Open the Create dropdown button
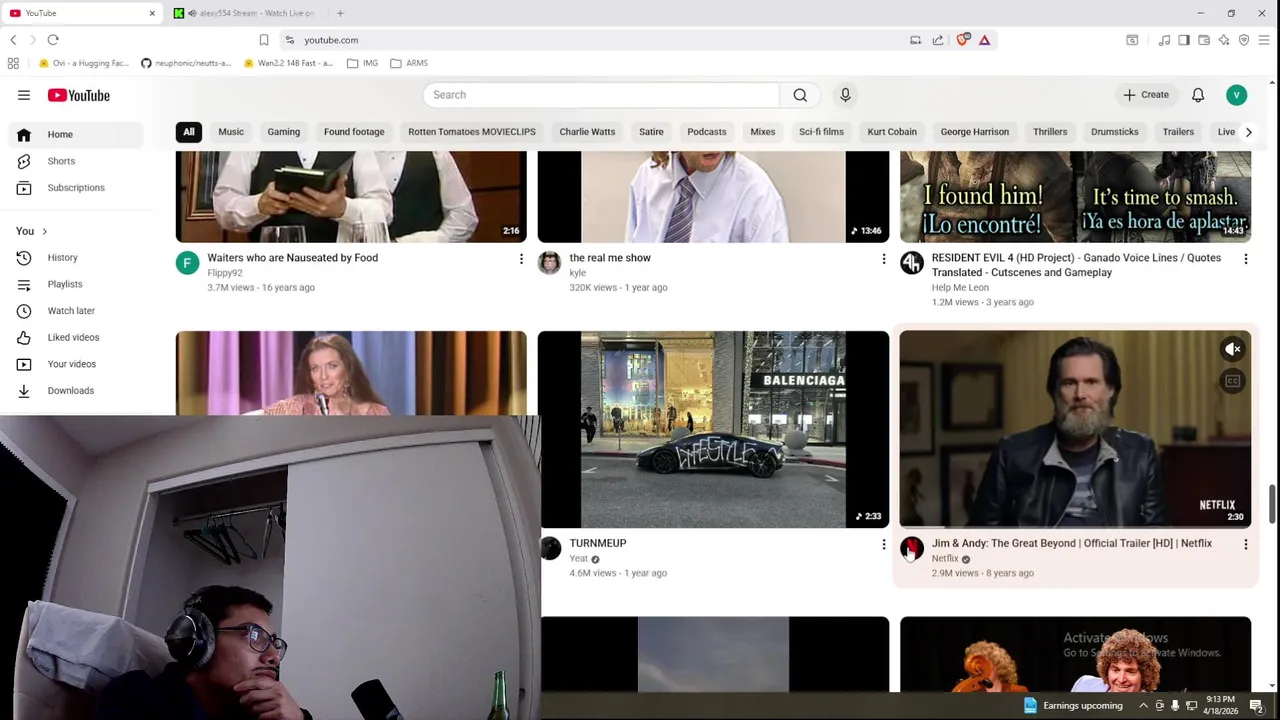This screenshot has height=720, width=1280. (x=1146, y=95)
